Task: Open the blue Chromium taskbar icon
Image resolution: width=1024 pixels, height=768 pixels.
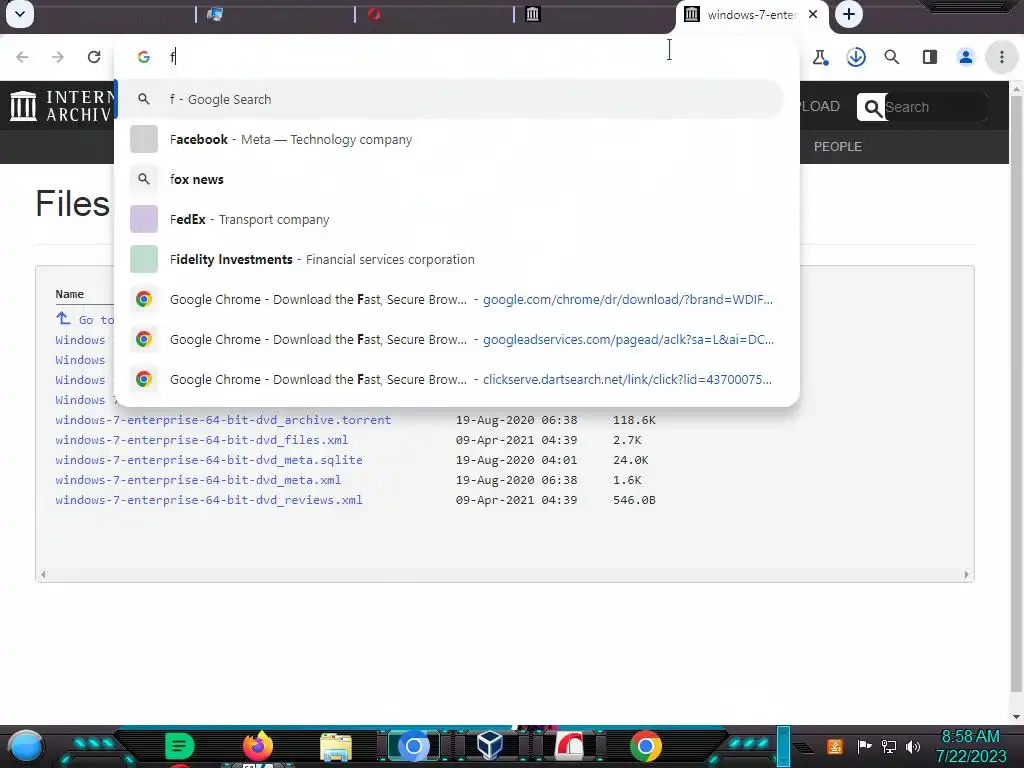Action: (x=413, y=746)
